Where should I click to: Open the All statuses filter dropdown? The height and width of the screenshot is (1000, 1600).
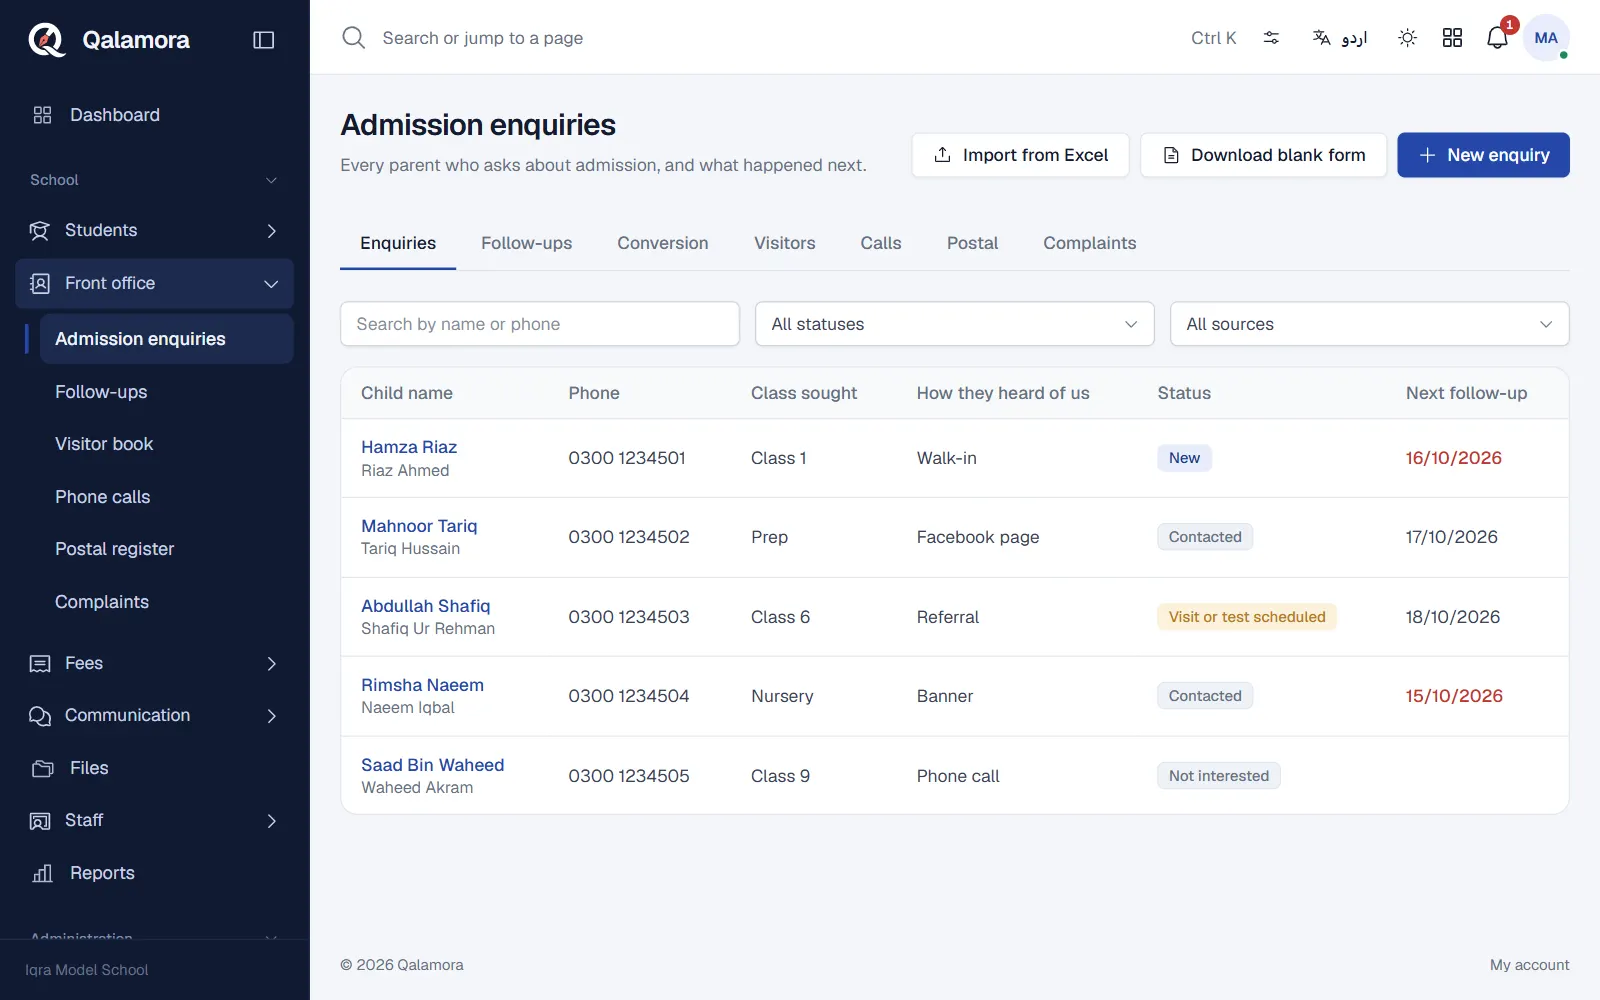point(954,324)
